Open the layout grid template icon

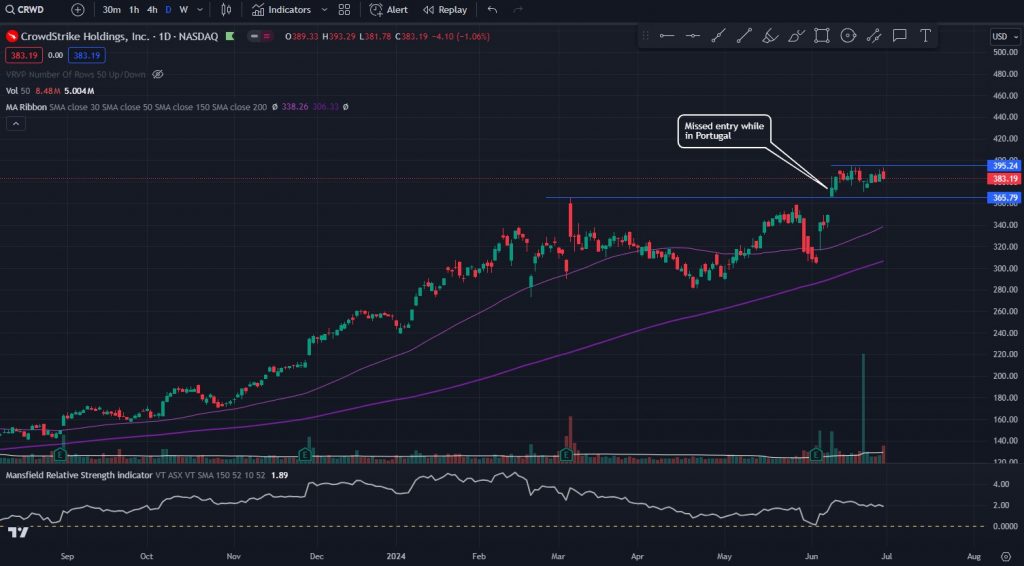(x=344, y=10)
